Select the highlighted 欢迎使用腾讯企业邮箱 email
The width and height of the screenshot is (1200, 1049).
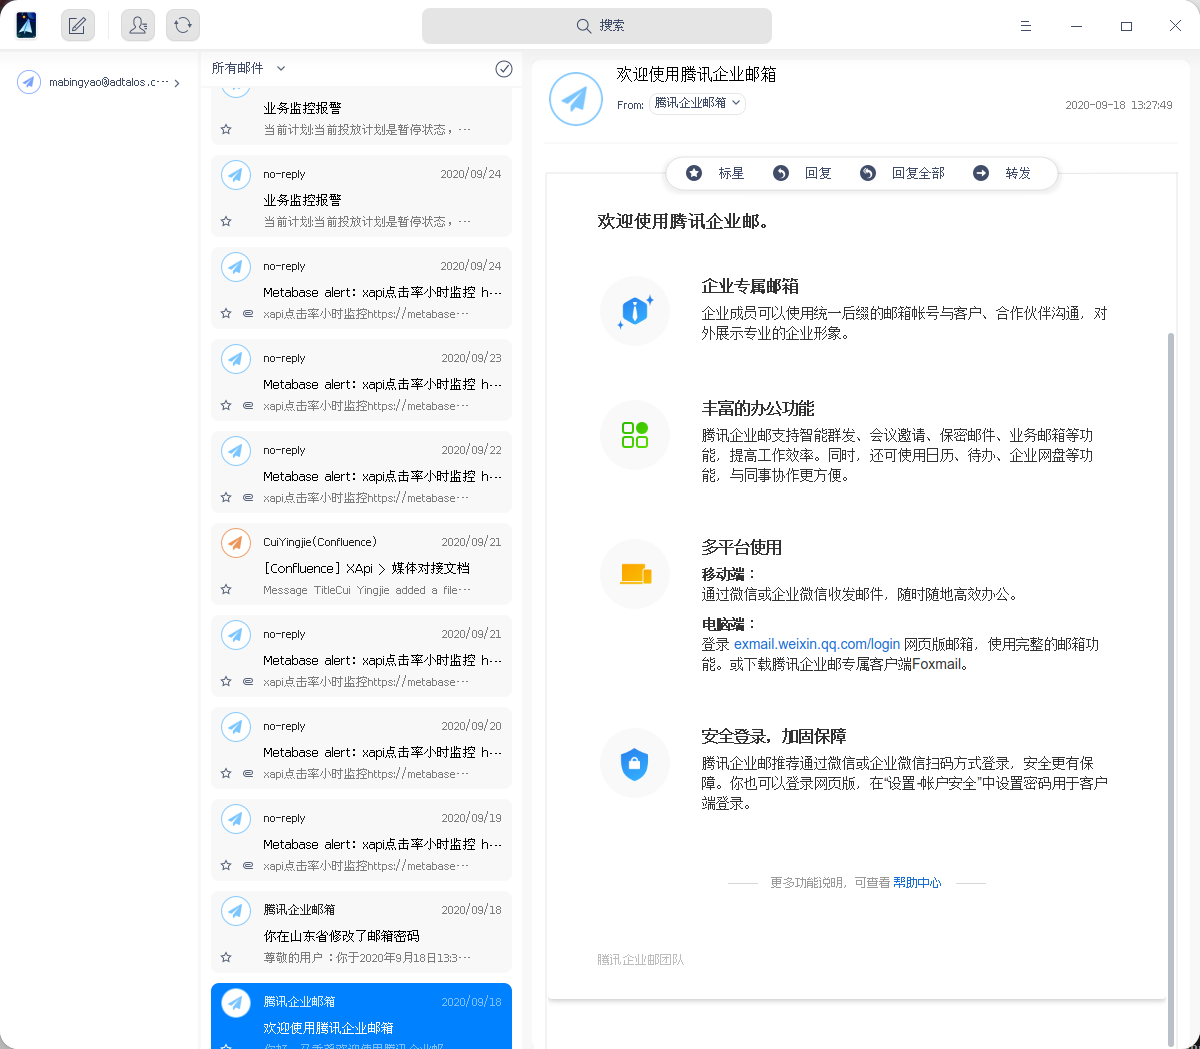(361, 1016)
